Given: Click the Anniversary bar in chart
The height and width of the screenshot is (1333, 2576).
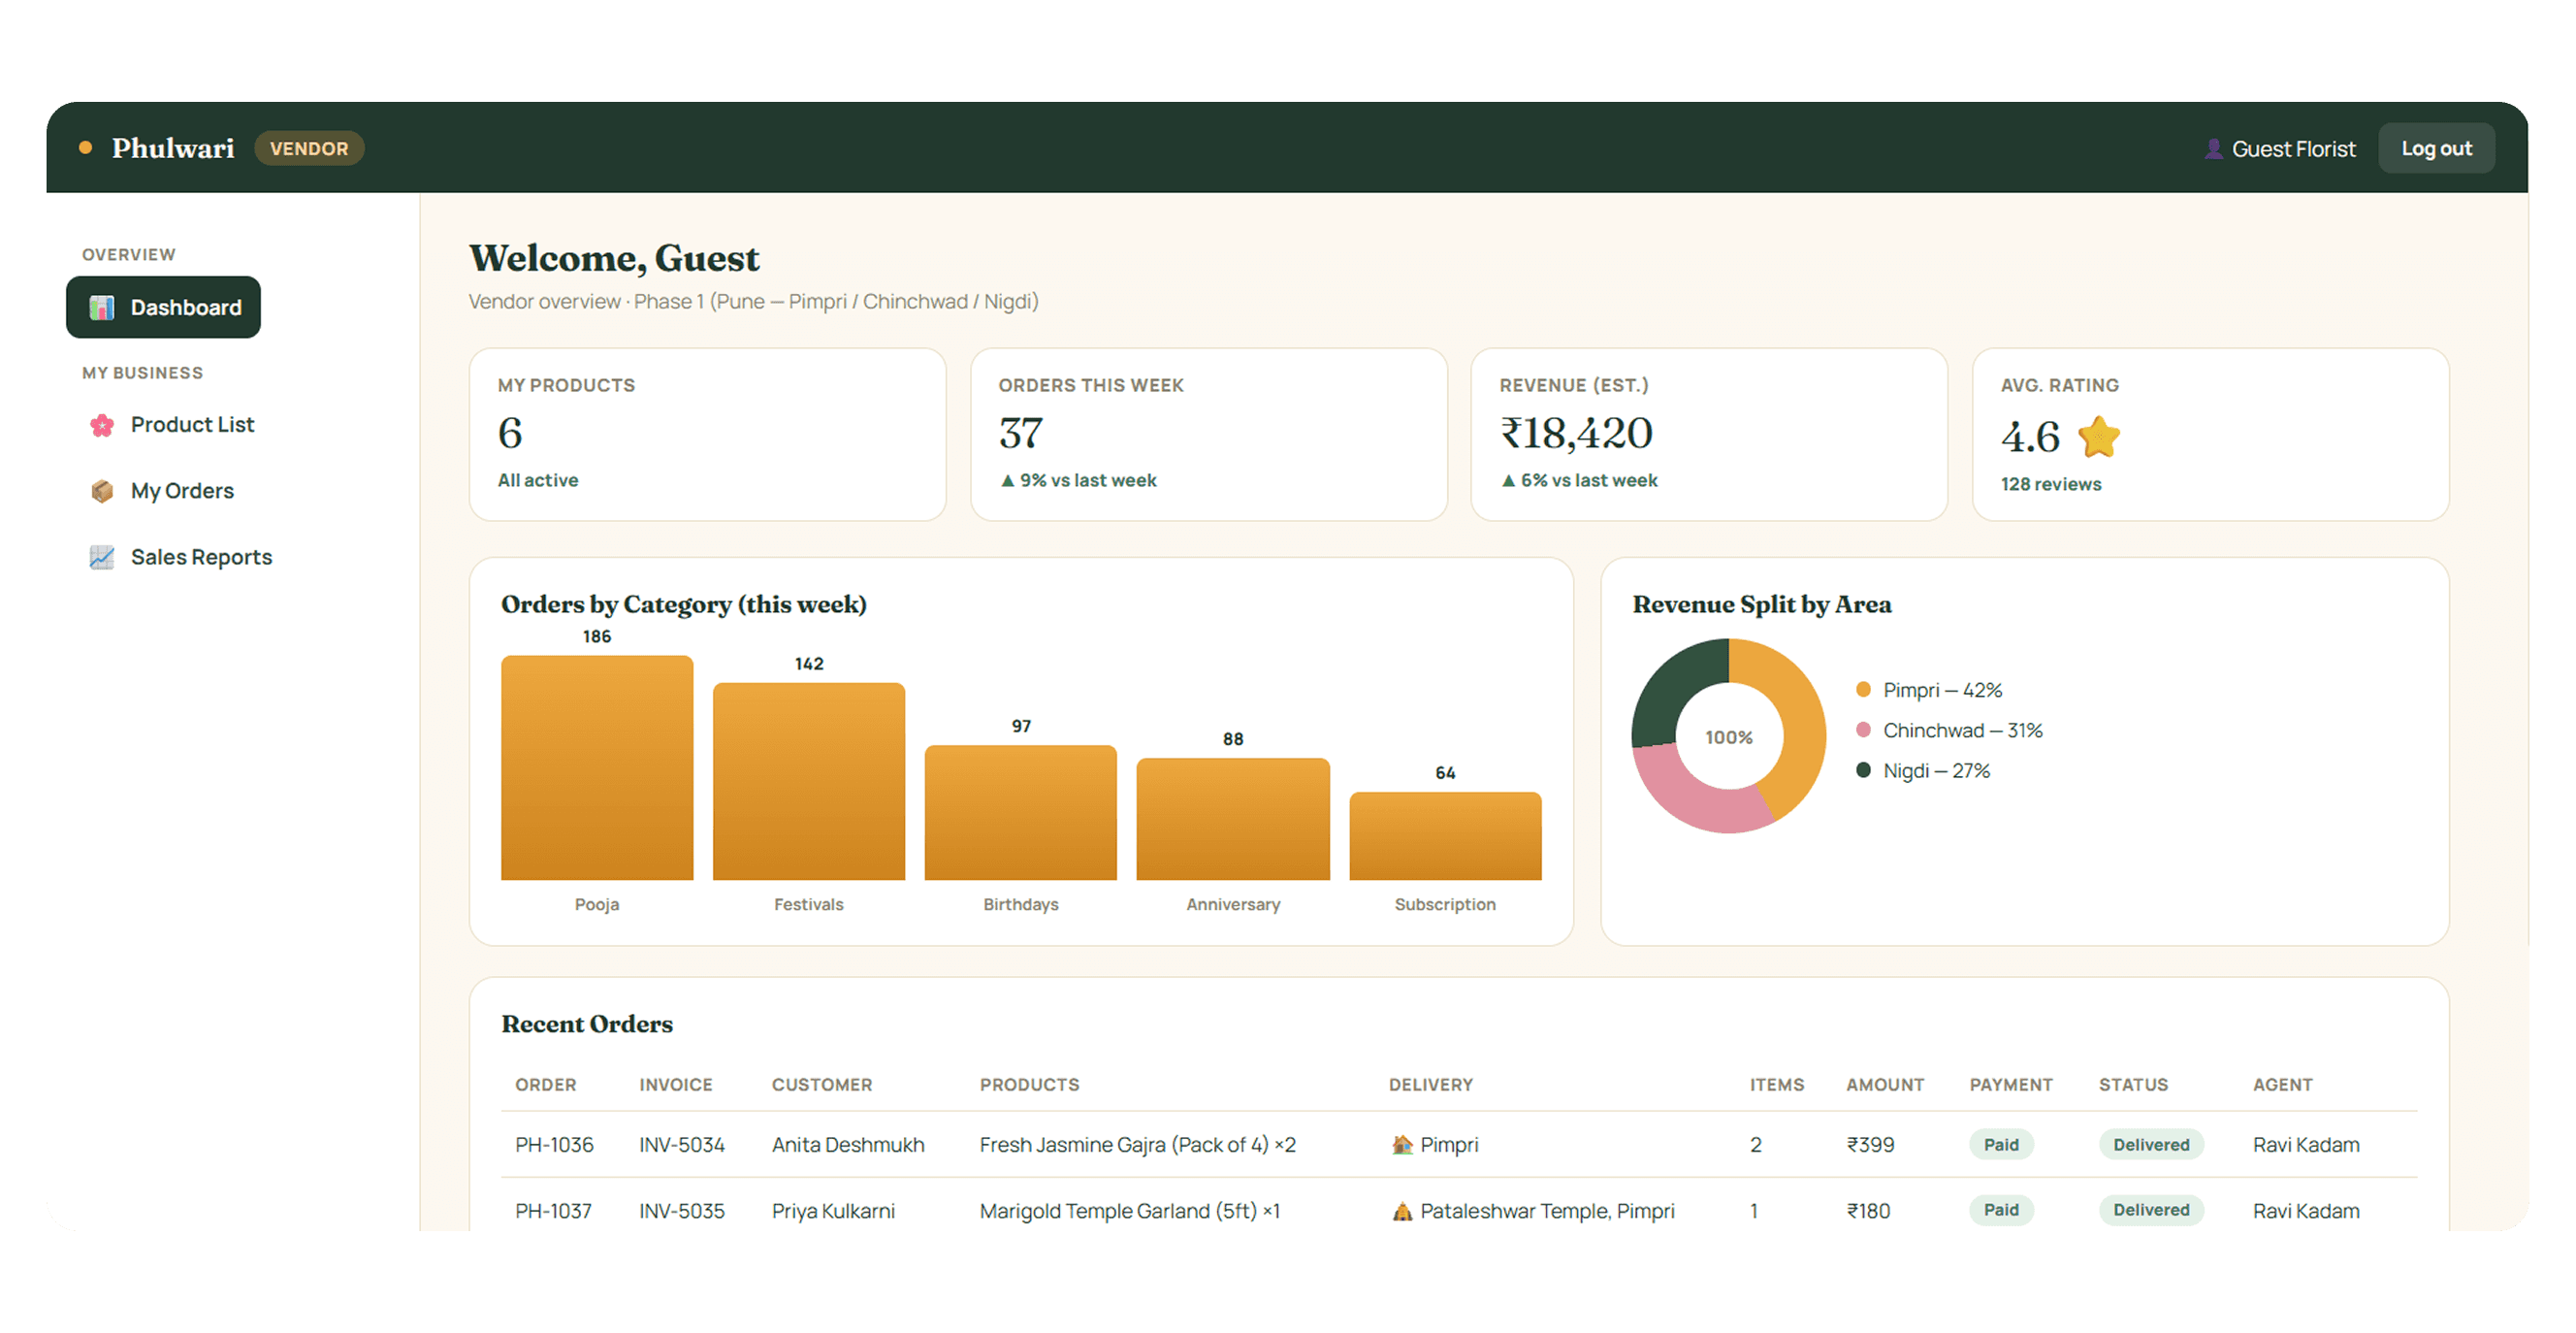Looking at the screenshot, I should coord(1233,819).
